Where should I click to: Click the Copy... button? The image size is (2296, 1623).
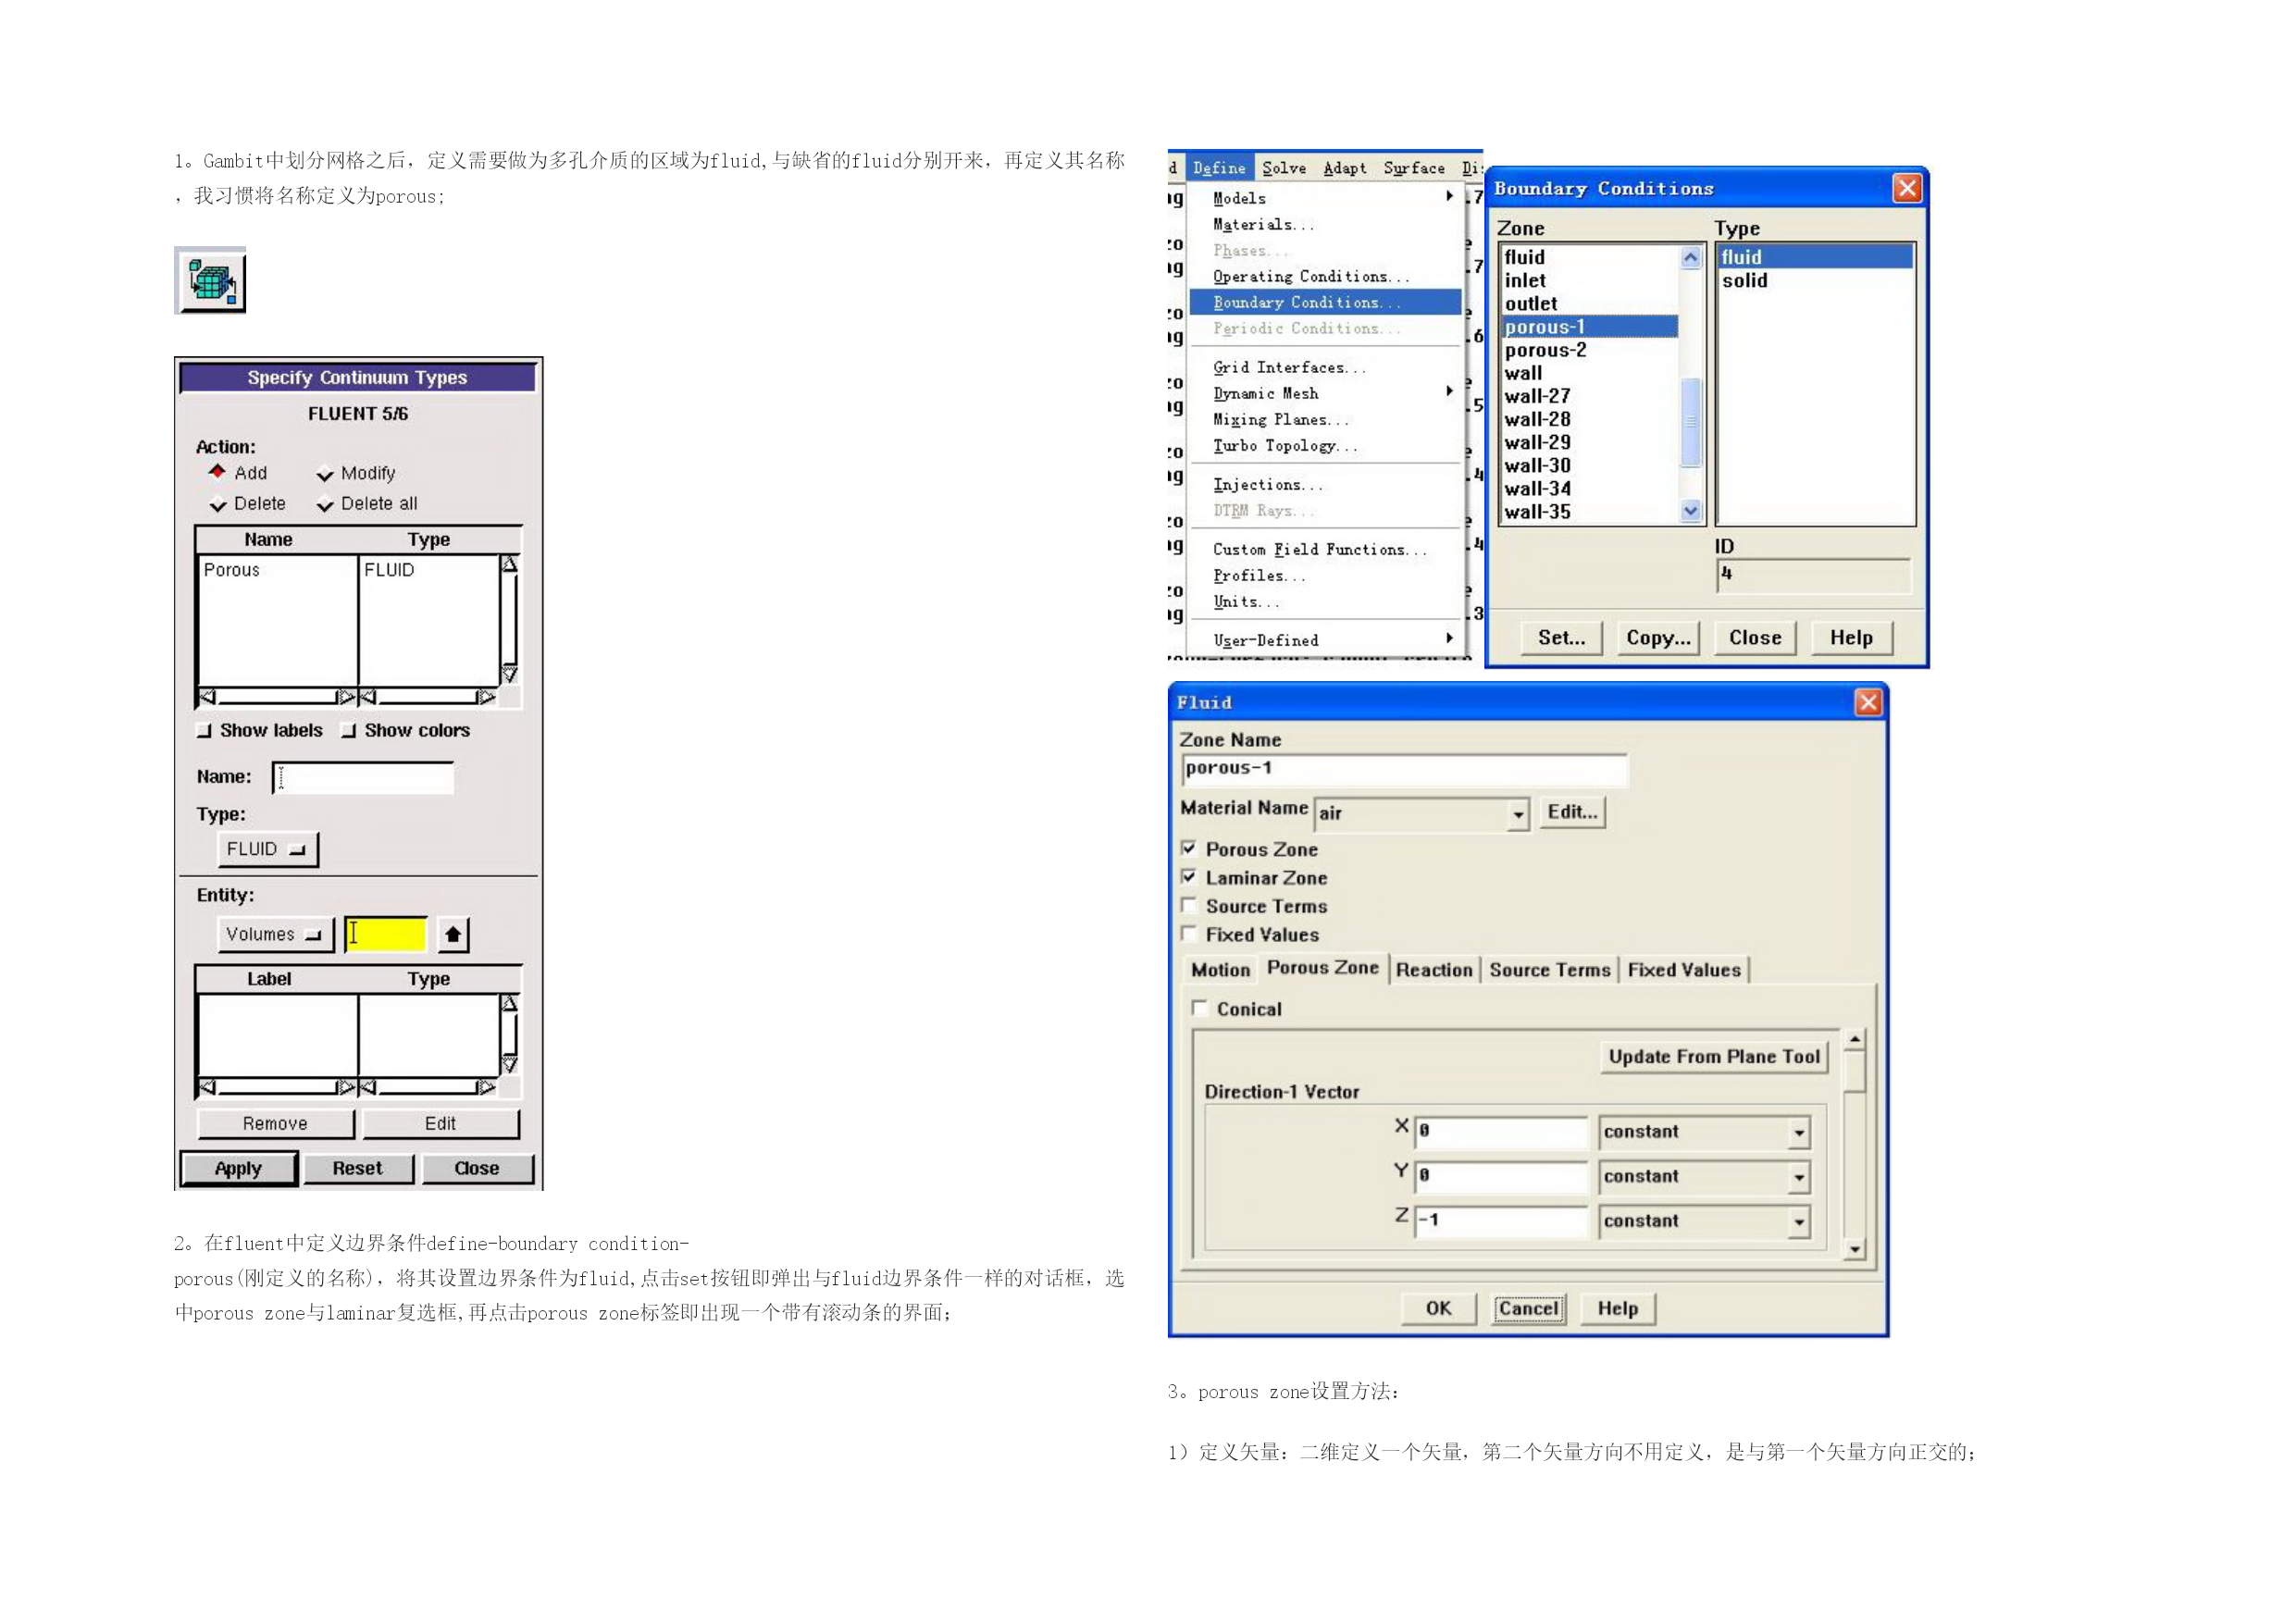click(1658, 638)
